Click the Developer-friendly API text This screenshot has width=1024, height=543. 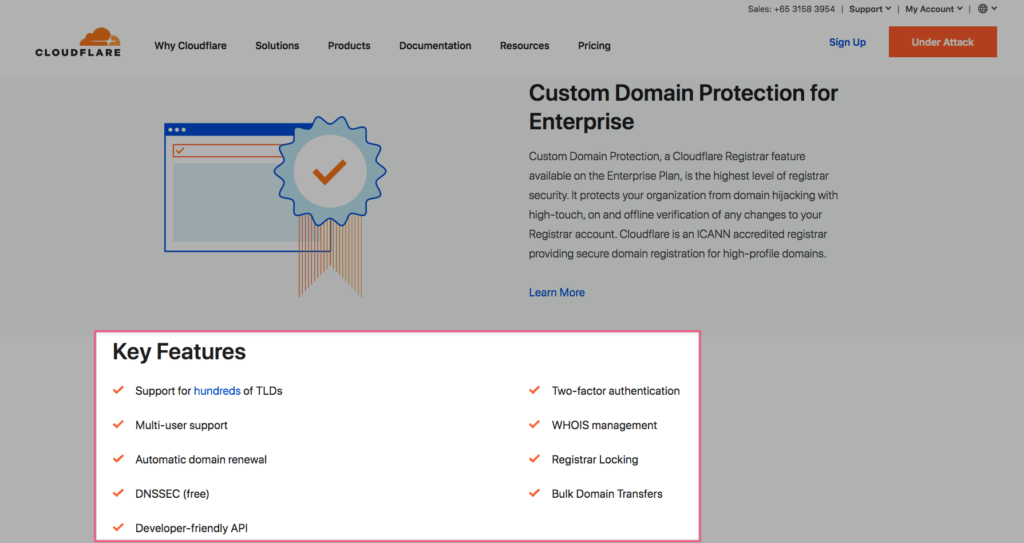[x=191, y=528]
